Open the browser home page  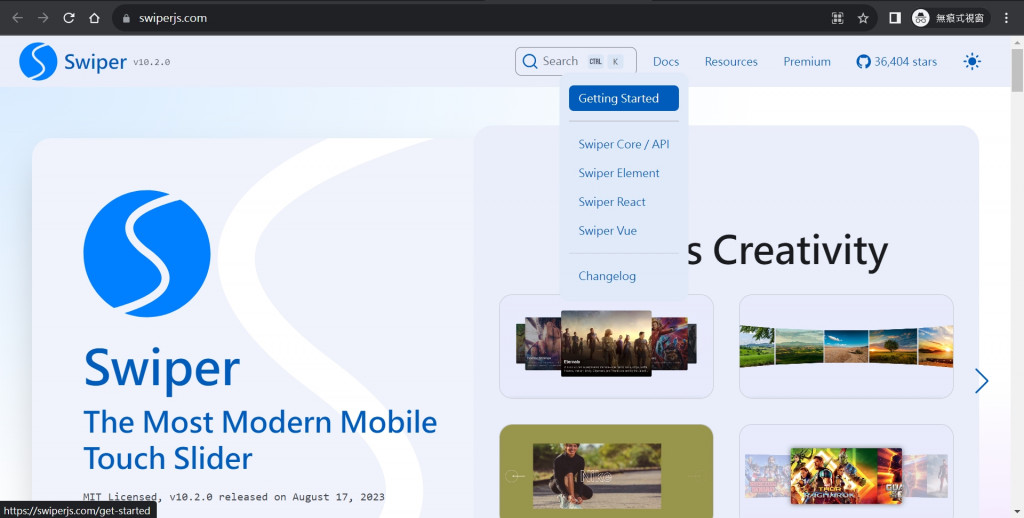(94, 18)
